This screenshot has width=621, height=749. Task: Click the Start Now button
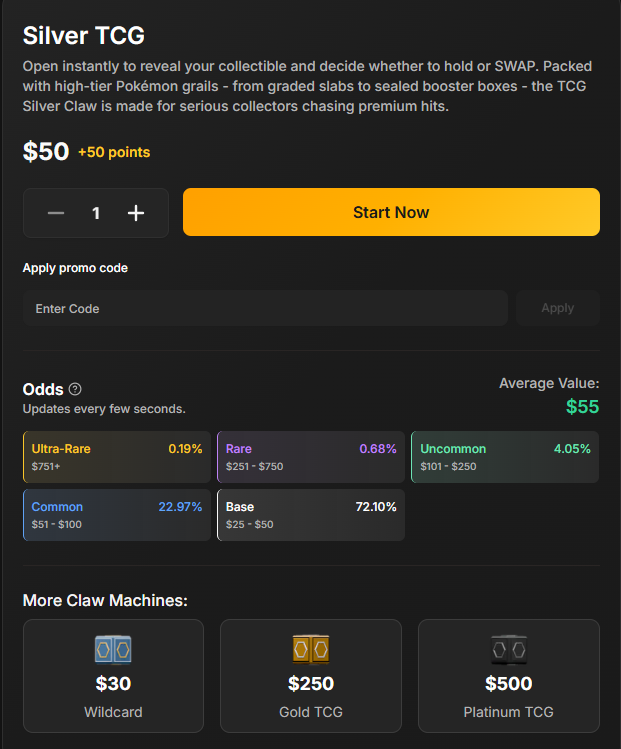[391, 212]
